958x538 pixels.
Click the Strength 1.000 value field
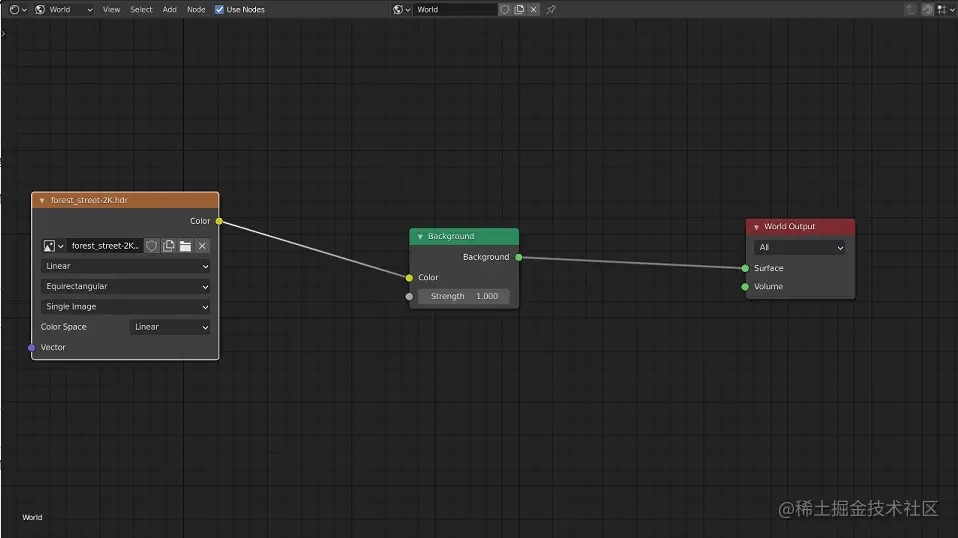pyautogui.click(x=464, y=296)
